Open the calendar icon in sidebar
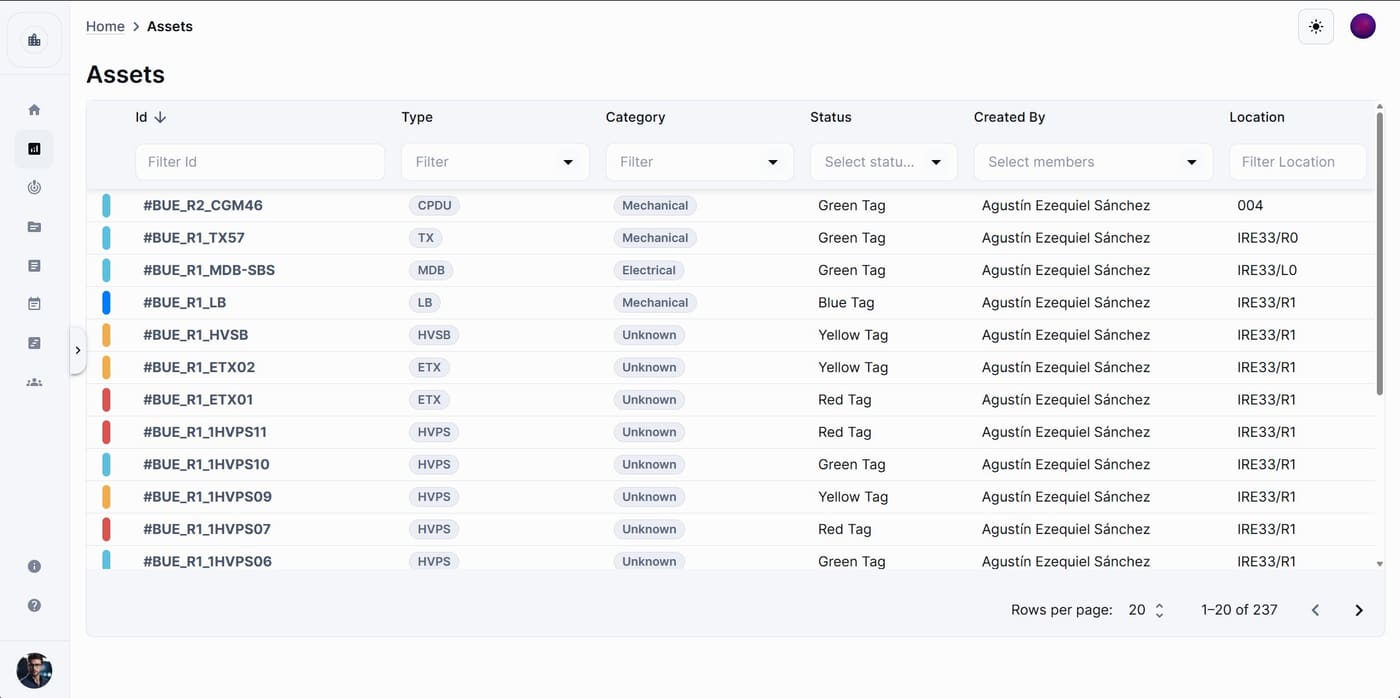Screen dimensions: 1400x698 coord(34,304)
